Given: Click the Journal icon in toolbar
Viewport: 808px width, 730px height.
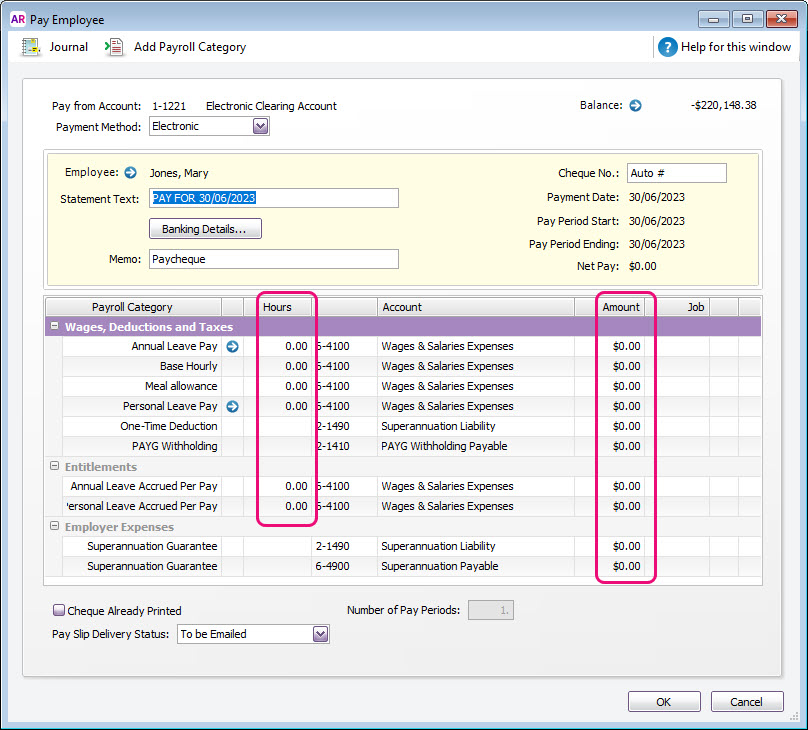Looking at the screenshot, I should [x=31, y=47].
